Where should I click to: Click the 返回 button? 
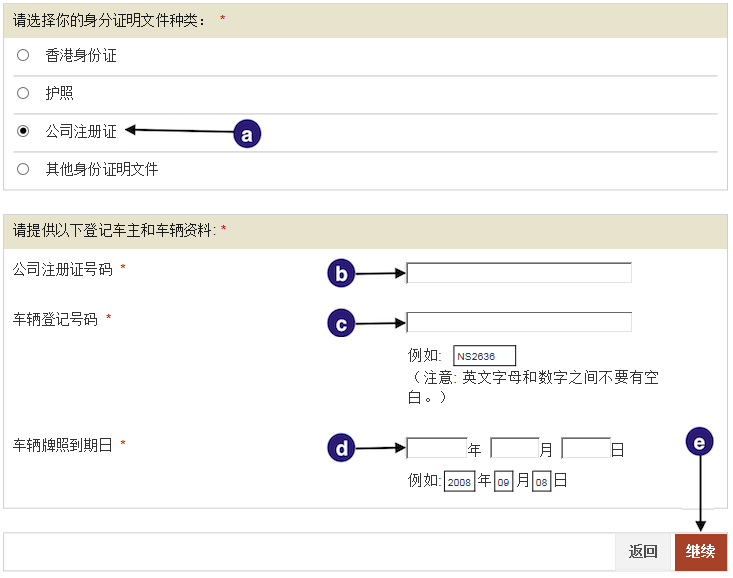[x=643, y=552]
